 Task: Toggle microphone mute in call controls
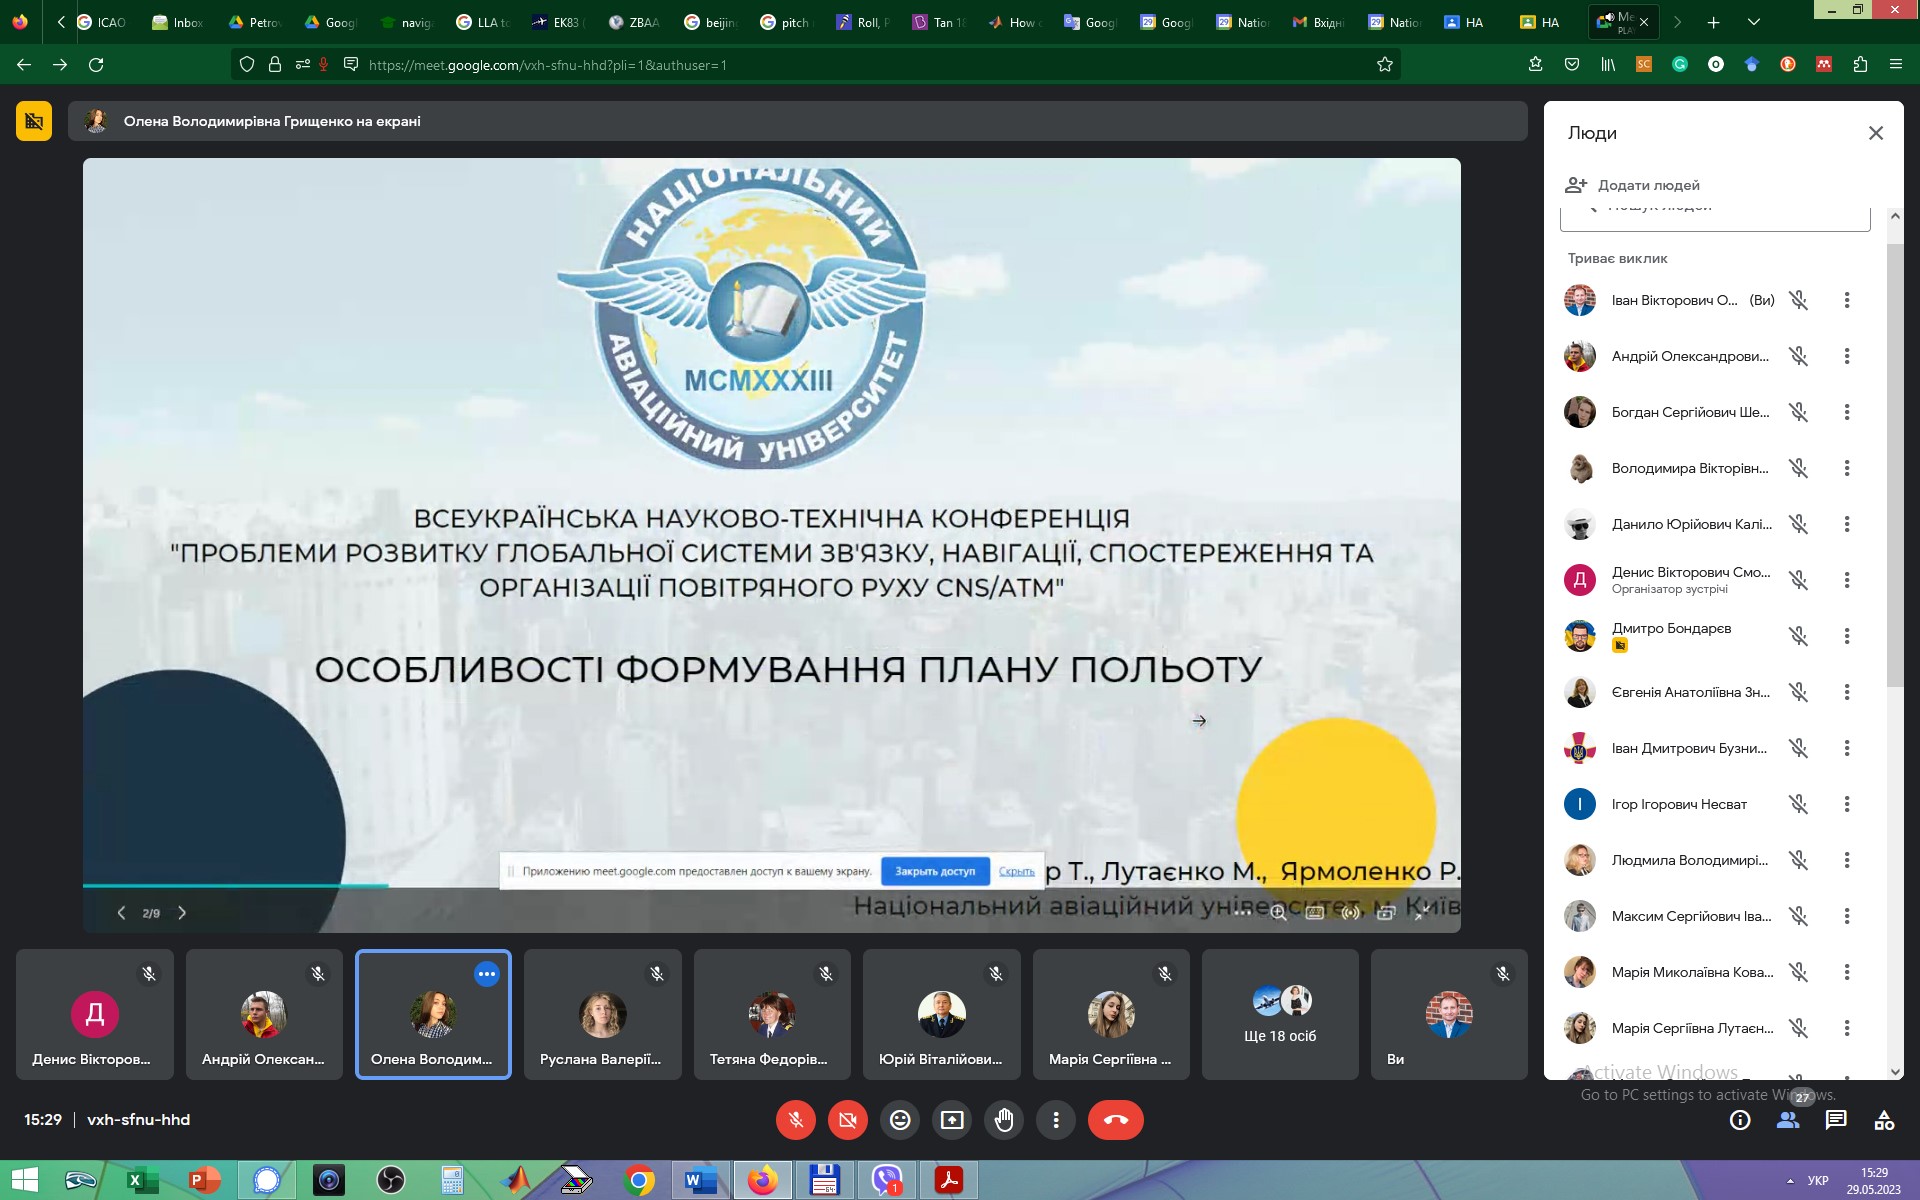[796, 1120]
